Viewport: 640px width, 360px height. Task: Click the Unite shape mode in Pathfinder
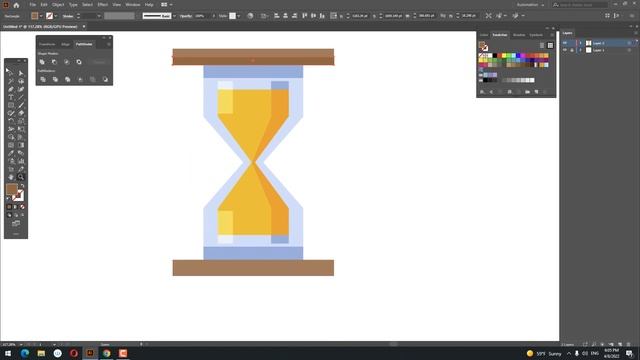[x=42, y=62]
